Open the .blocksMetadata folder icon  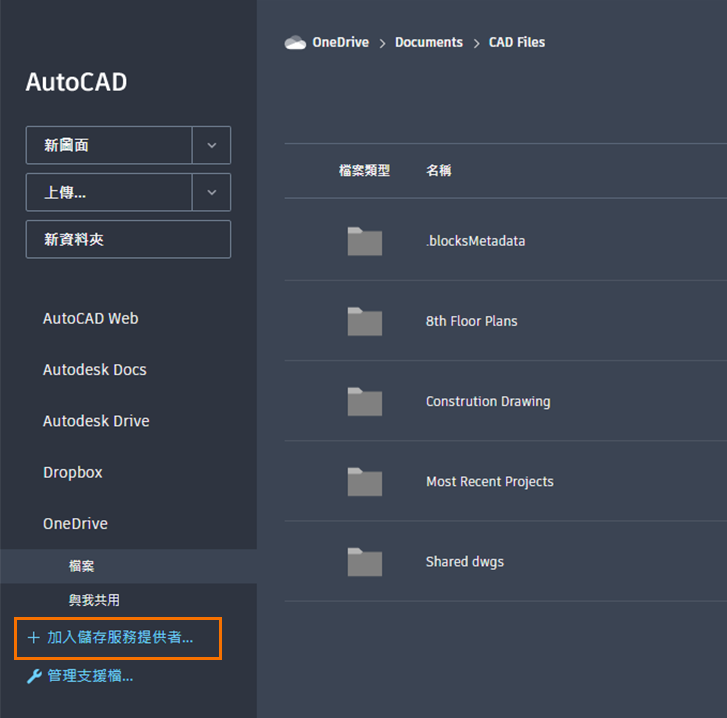(365, 241)
